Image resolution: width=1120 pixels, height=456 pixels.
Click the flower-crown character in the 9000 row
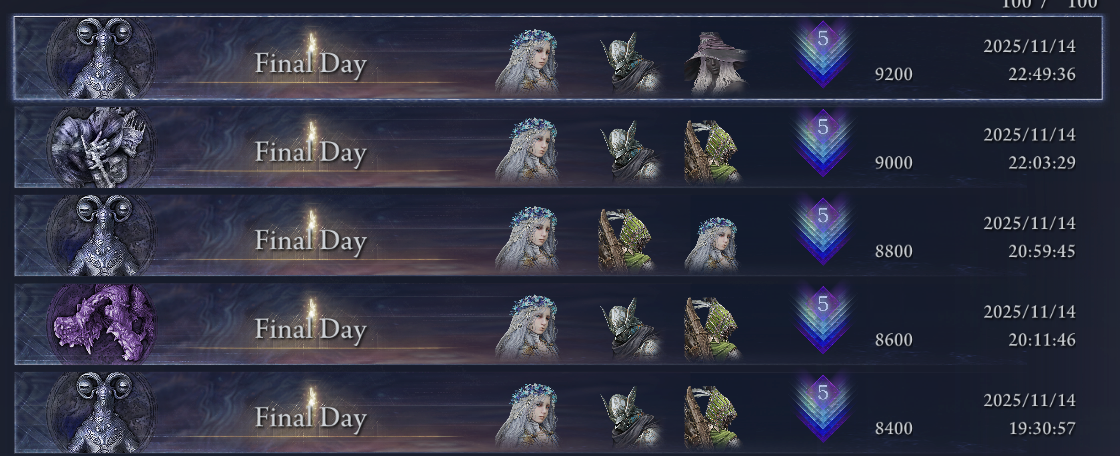click(x=527, y=151)
